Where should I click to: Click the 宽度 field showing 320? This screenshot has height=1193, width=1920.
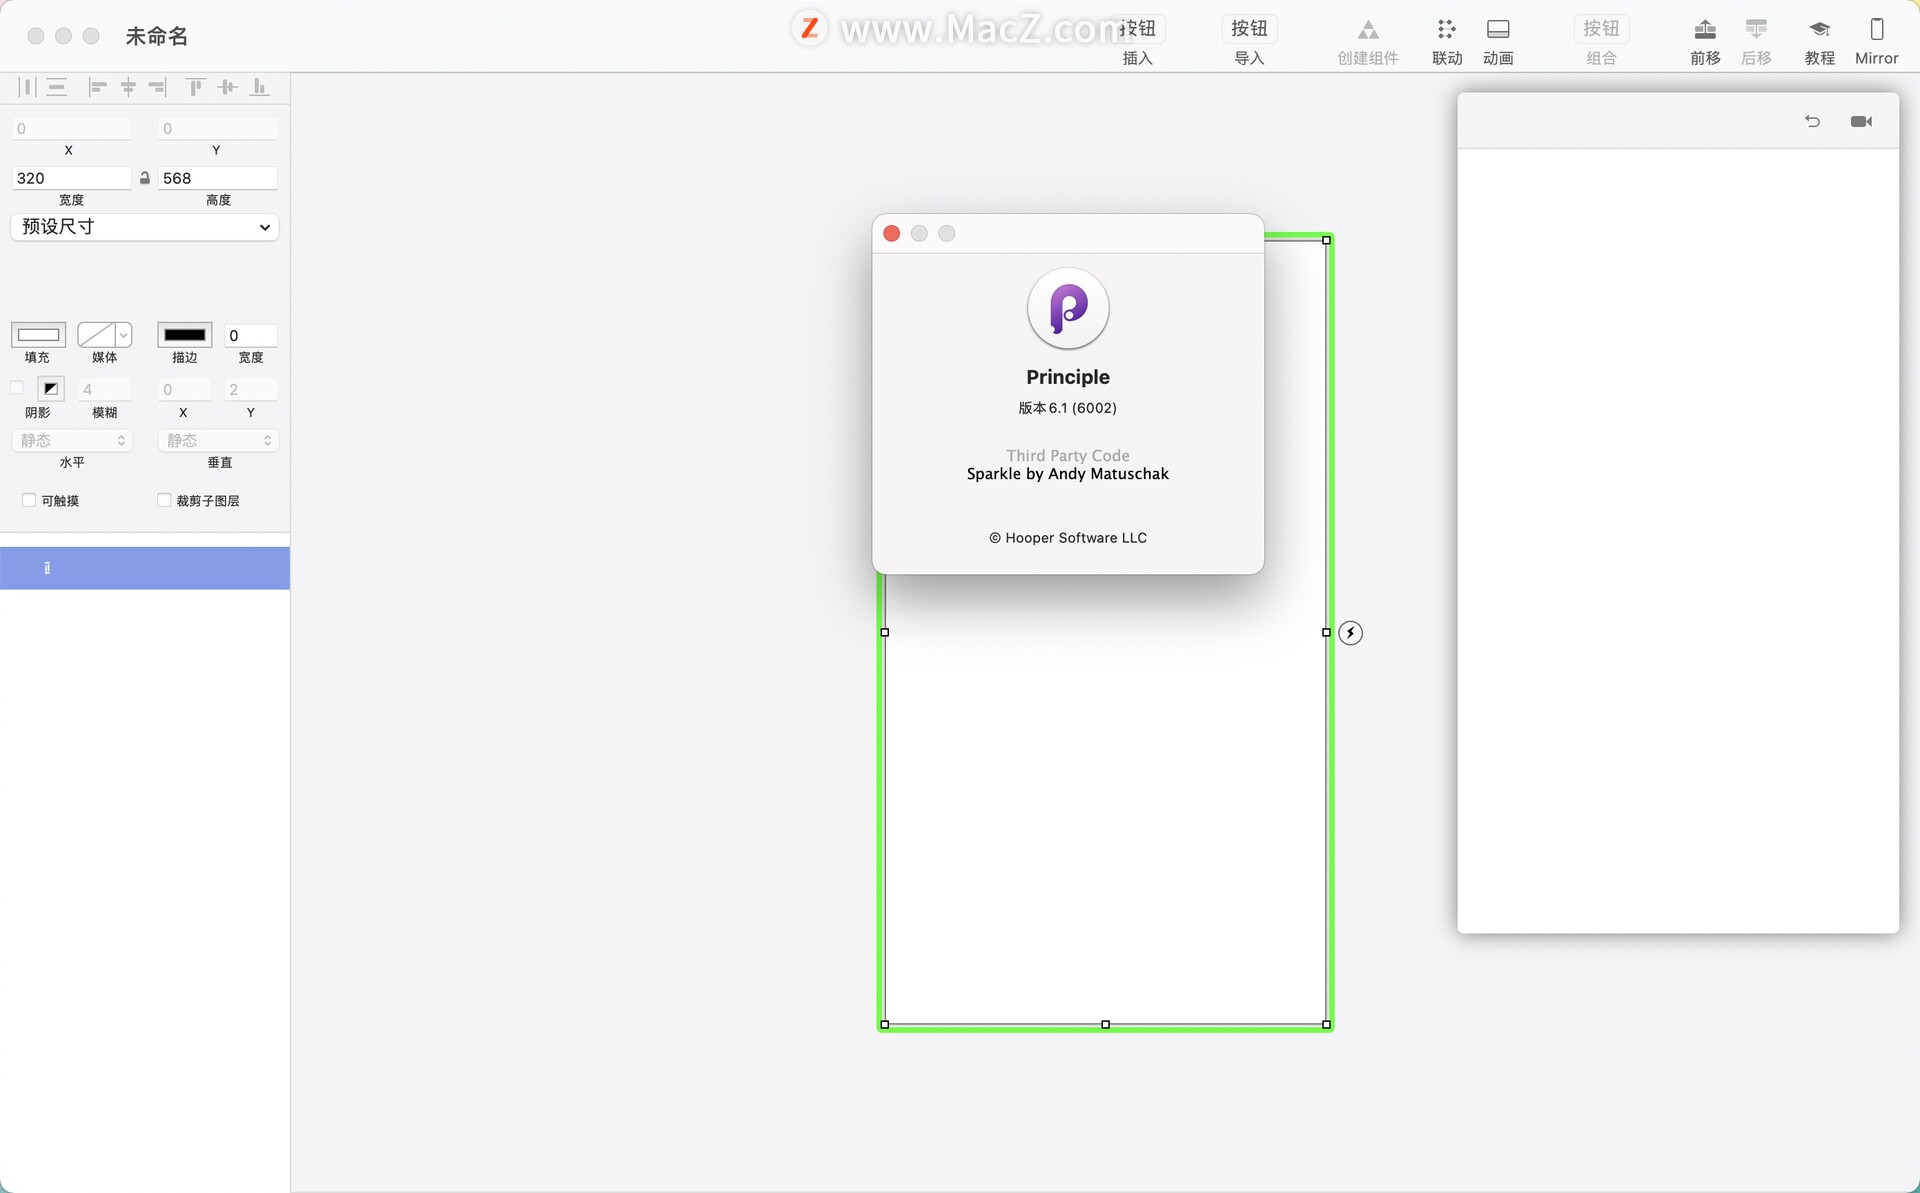[x=71, y=178]
